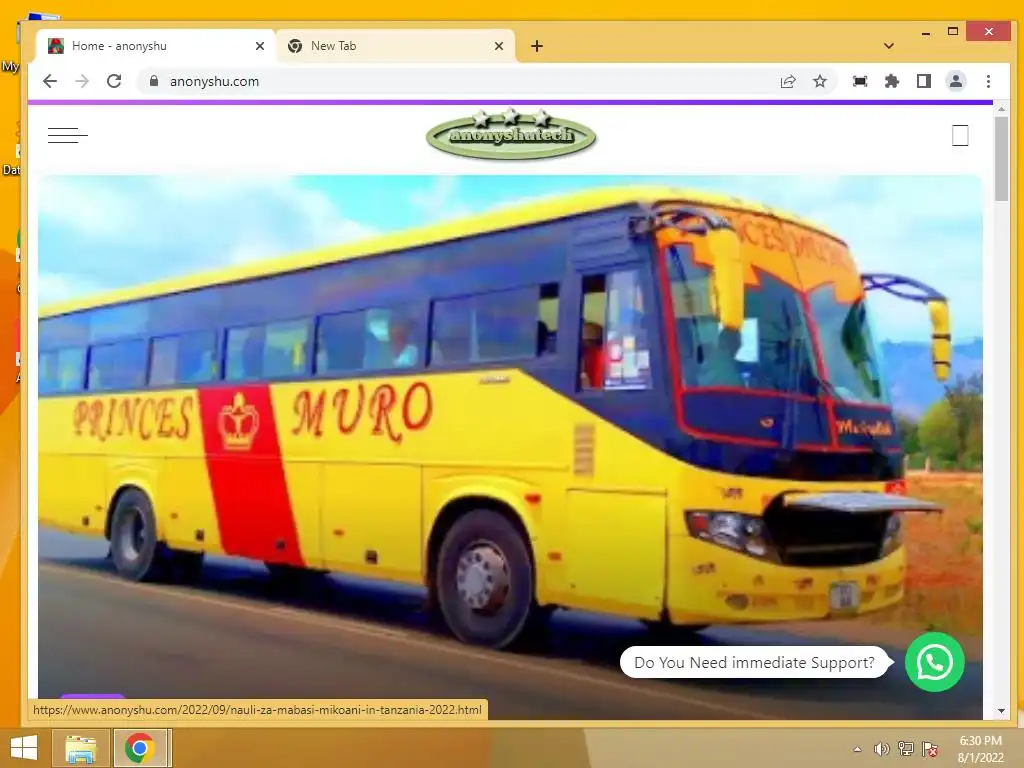
Task: Click the forward navigation arrow
Action: pyautogui.click(x=82, y=81)
